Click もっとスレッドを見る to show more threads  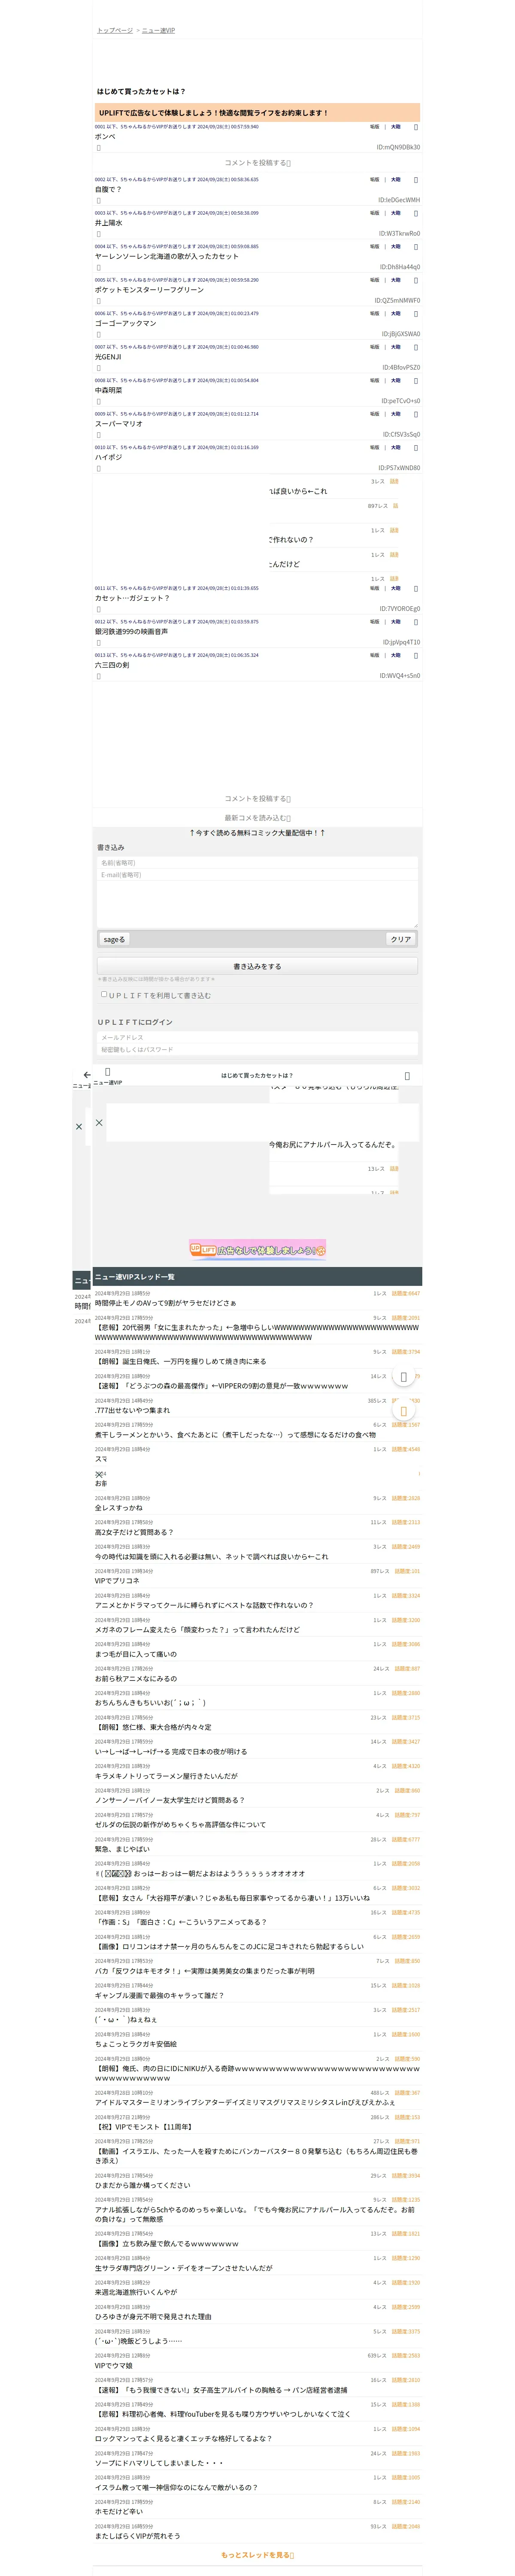257,2555
